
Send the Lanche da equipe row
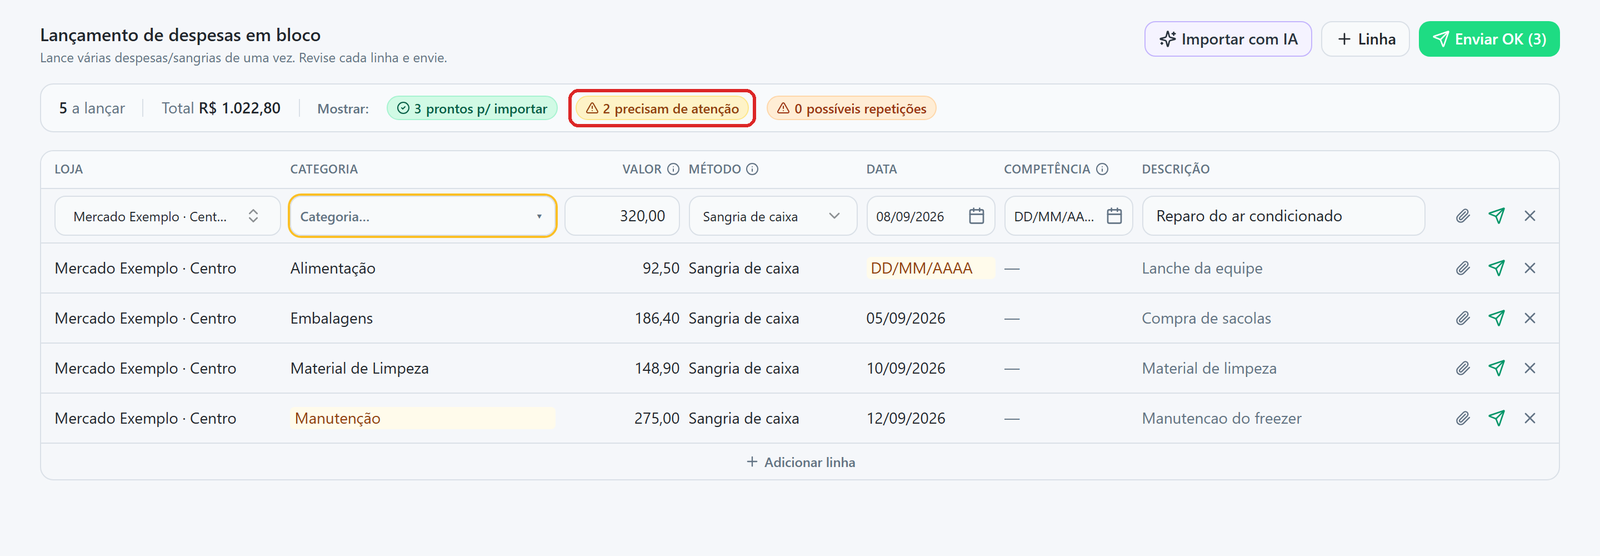pyautogui.click(x=1496, y=268)
